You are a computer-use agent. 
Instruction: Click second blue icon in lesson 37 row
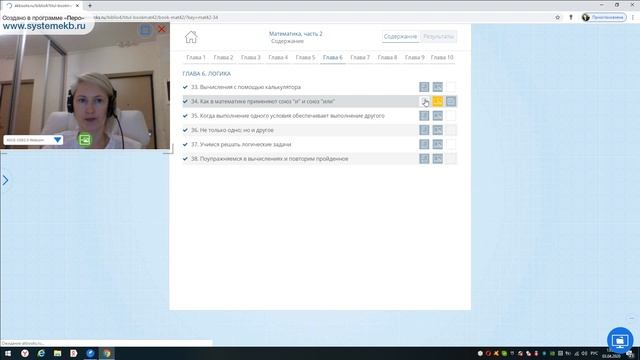(438, 144)
